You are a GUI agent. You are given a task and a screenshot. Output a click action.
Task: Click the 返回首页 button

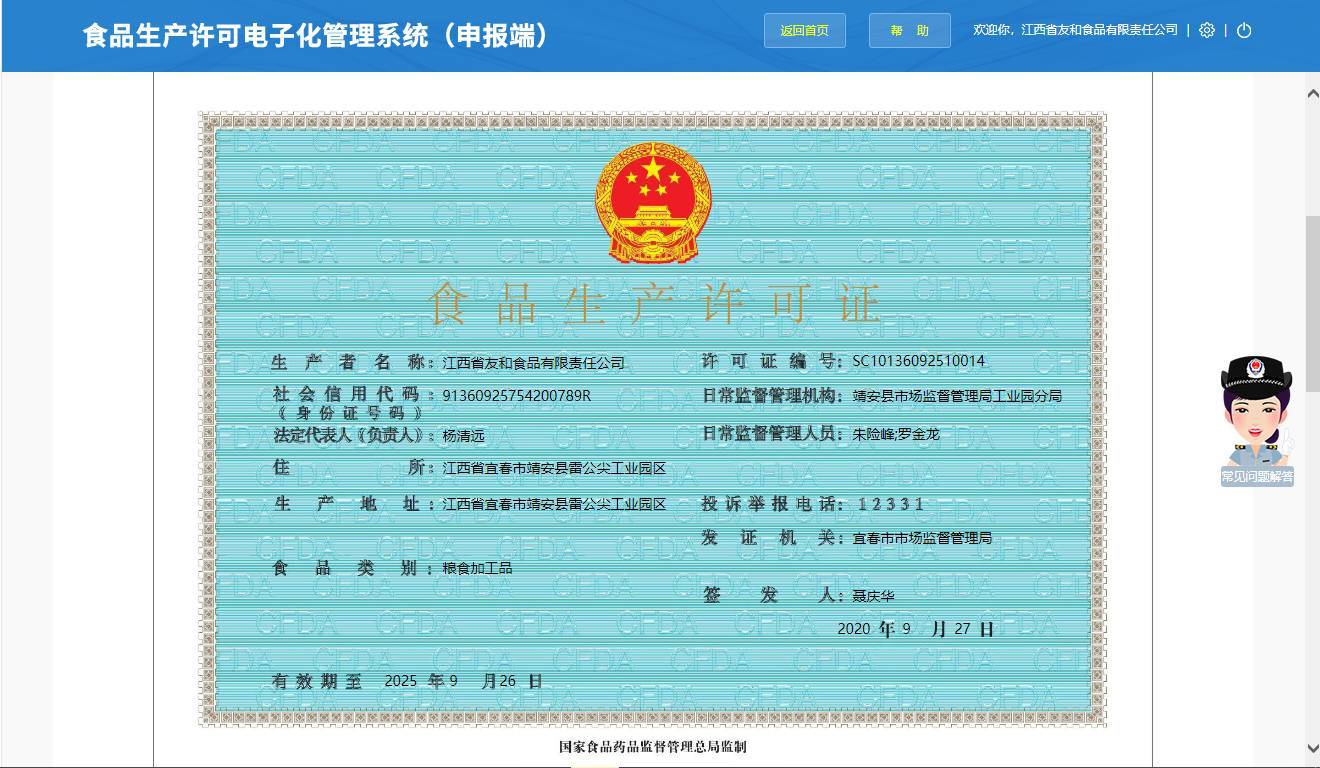click(804, 30)
